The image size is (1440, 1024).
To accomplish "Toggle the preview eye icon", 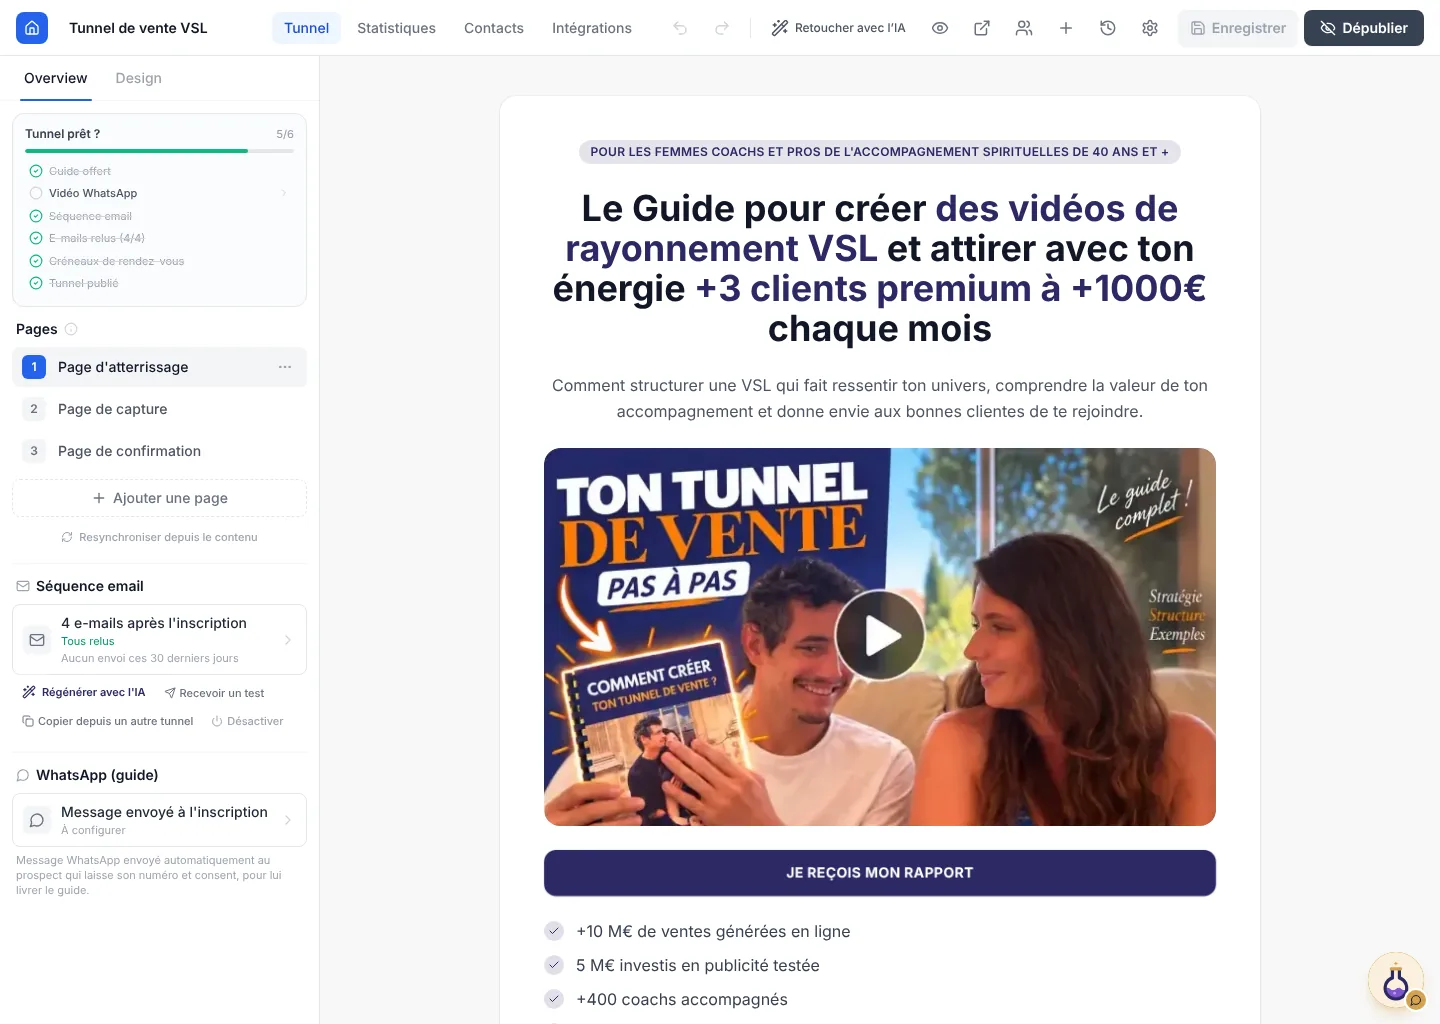I will (940, 28).
